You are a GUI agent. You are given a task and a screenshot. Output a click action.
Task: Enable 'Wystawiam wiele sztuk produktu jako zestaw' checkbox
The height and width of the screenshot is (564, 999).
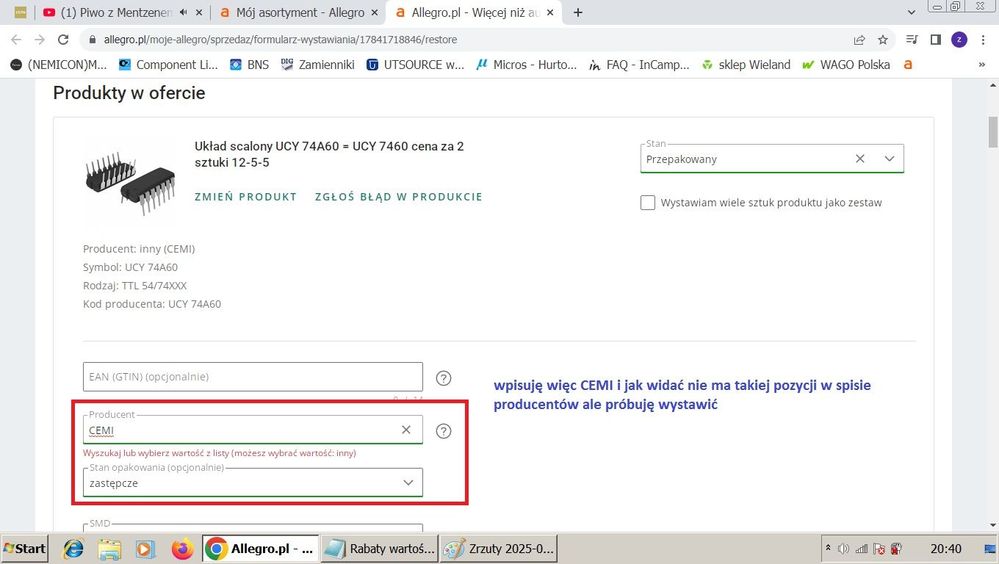coord(648,203)
